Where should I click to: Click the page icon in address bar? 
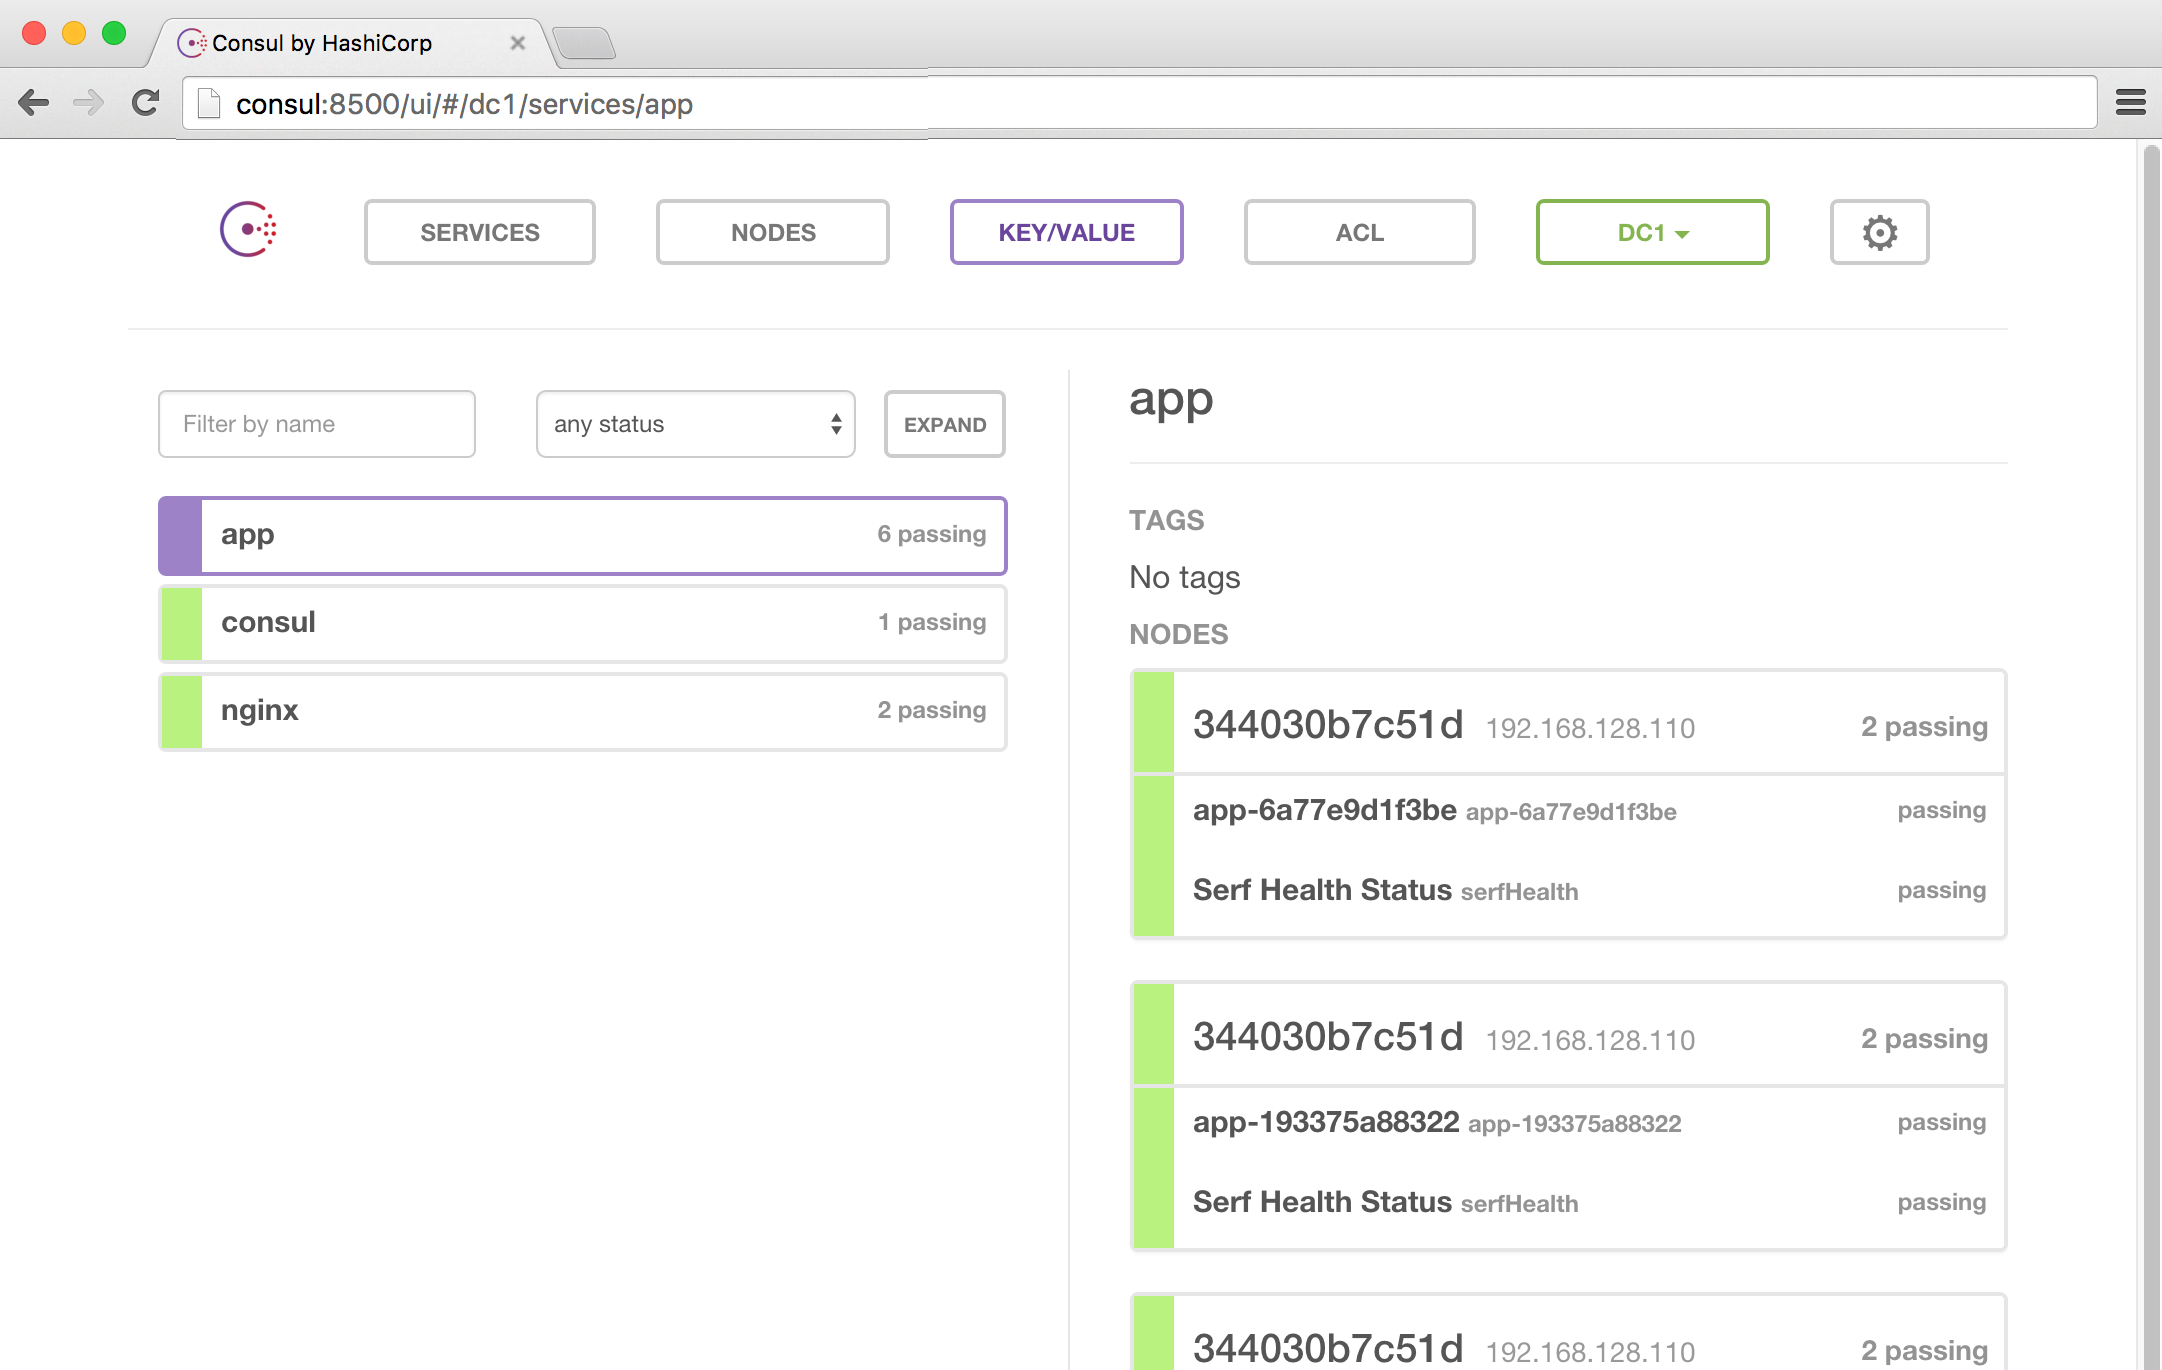coord(209,104)
